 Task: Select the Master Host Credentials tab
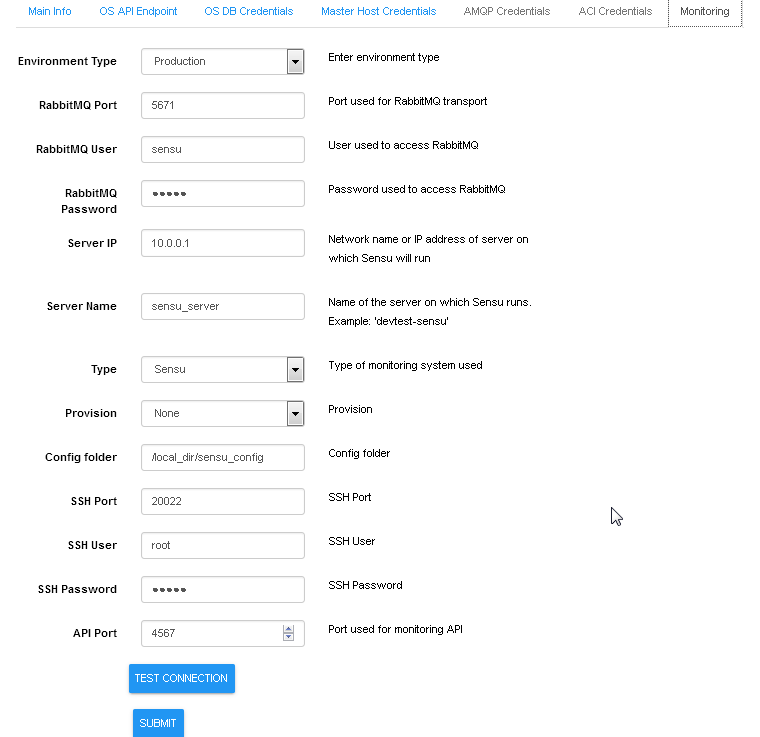[x=378, y=12]
